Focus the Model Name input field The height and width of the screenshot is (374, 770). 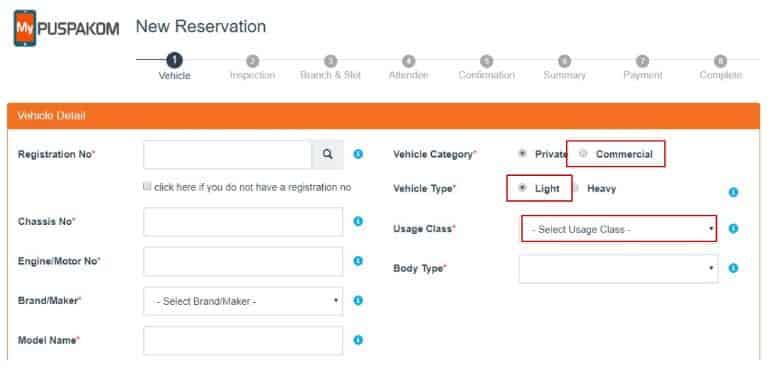point(243,341)
